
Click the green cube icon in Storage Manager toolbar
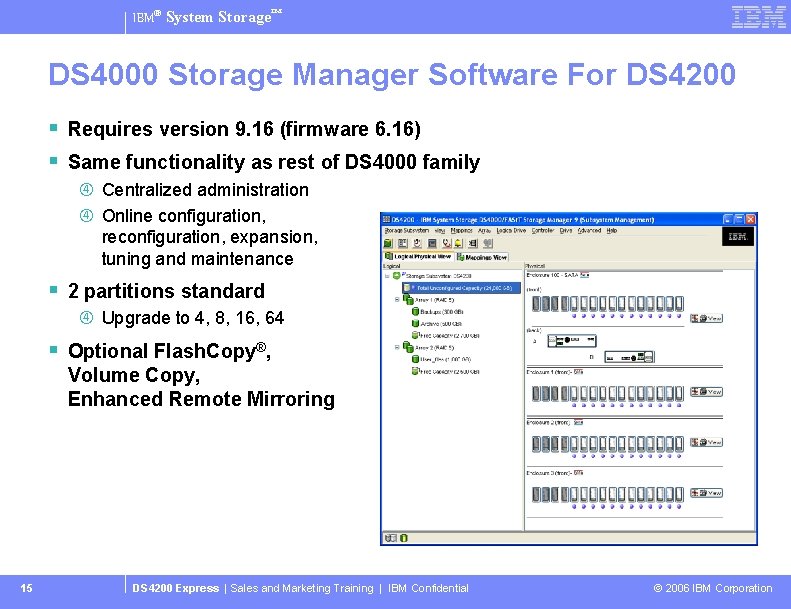(x=388, y=243)
